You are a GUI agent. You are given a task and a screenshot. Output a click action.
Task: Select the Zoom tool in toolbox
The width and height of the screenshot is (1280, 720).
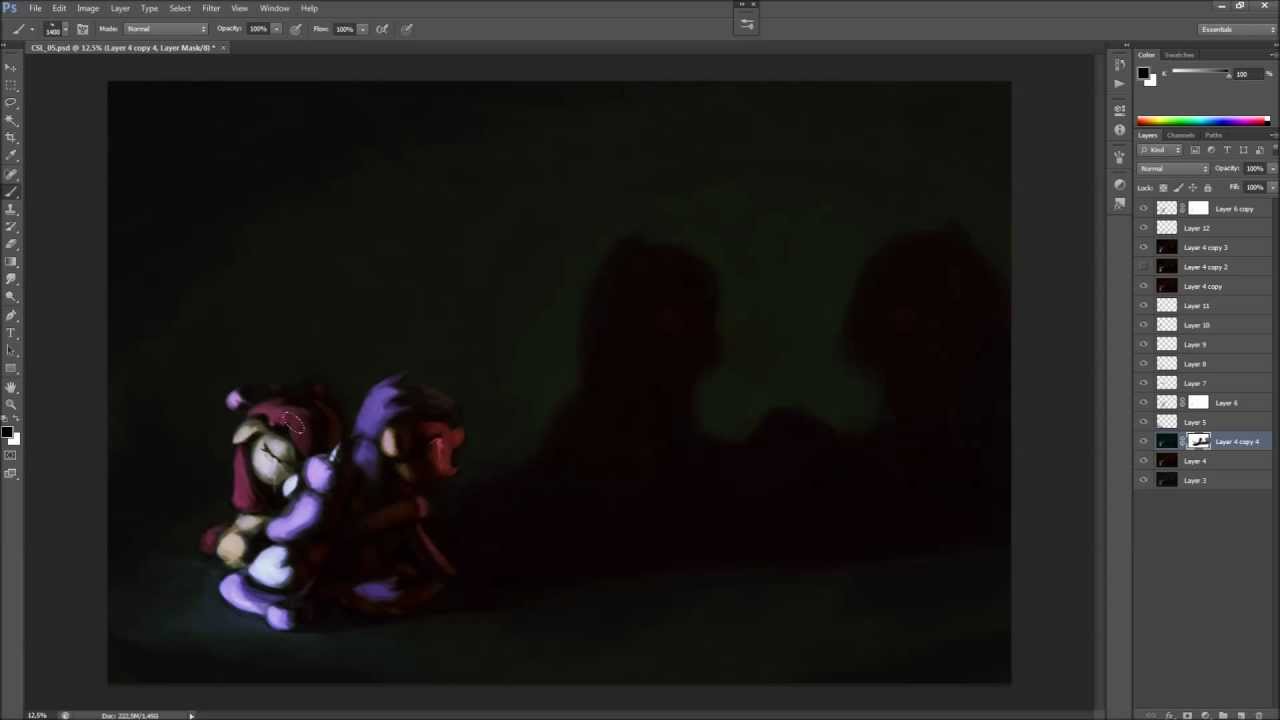point(11,404)
